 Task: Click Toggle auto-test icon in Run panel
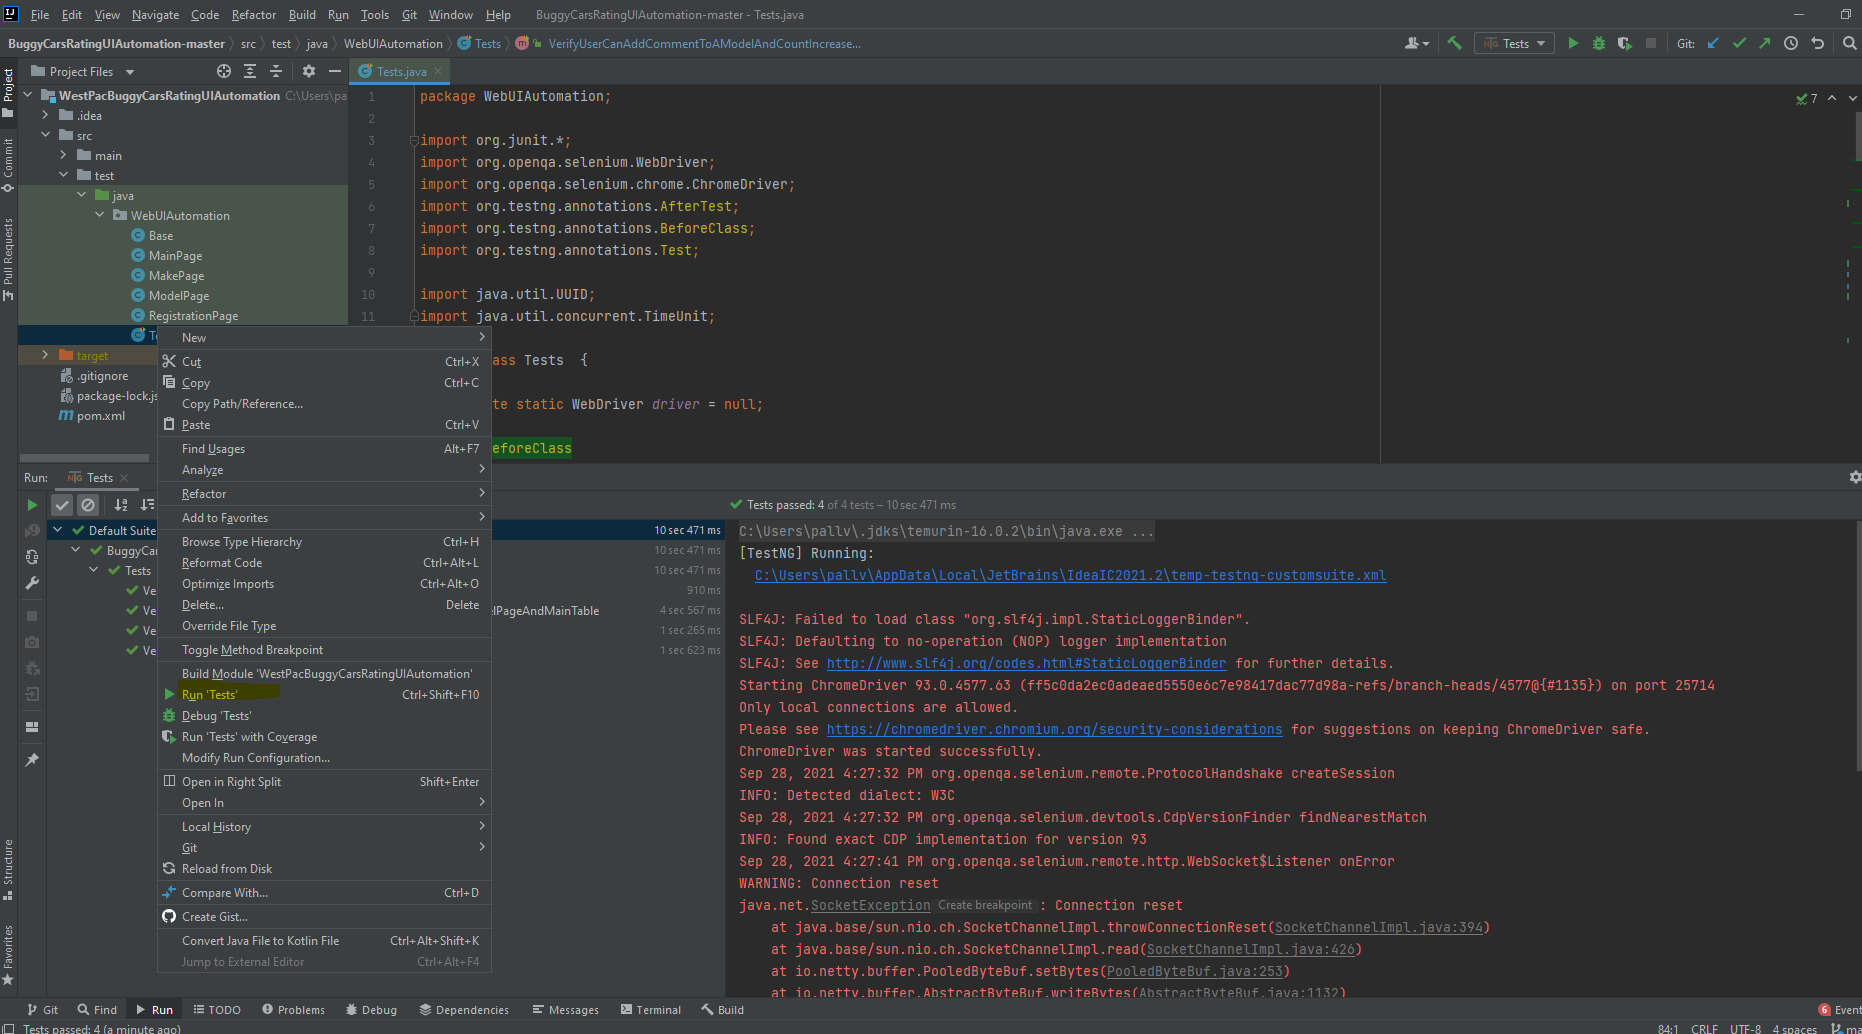tap(32, 557)
